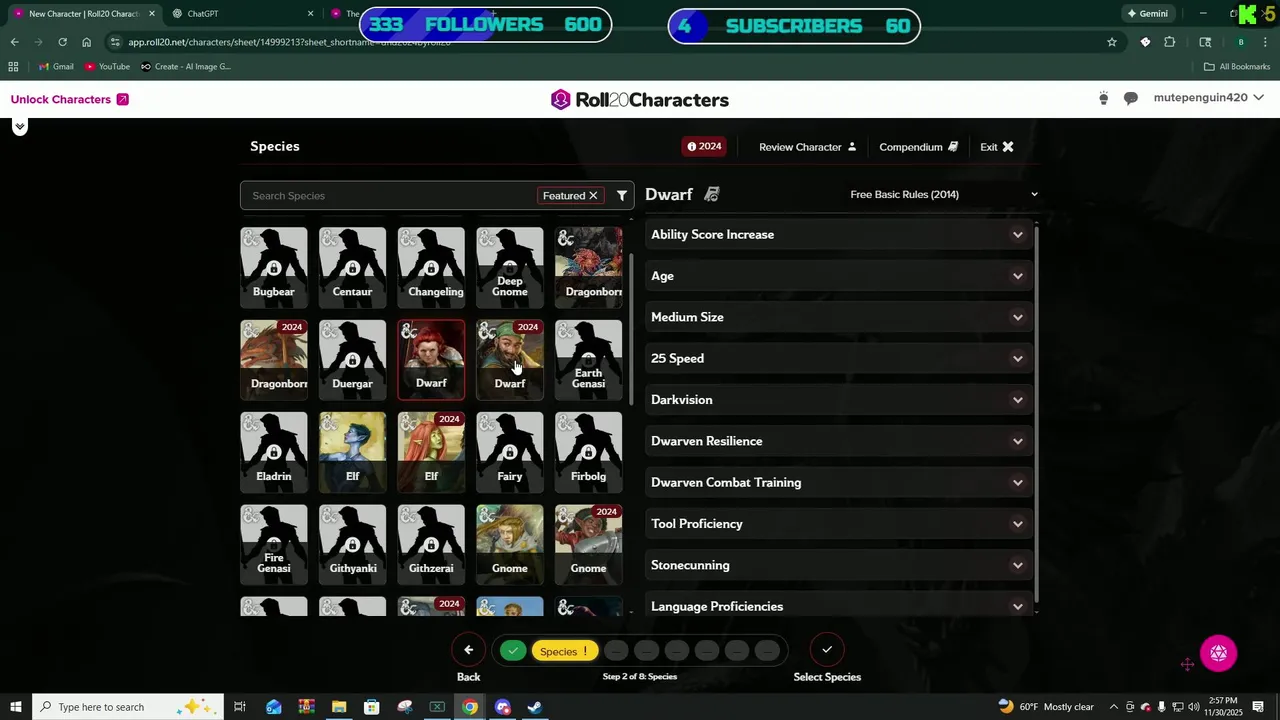The image size is (1280, 720).
Task: Select the locked Centaur species card
Action: (352, 267)
